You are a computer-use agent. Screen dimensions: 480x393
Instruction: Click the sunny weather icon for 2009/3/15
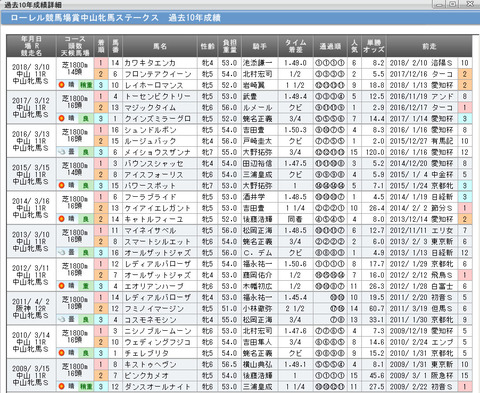click(61, 387)
